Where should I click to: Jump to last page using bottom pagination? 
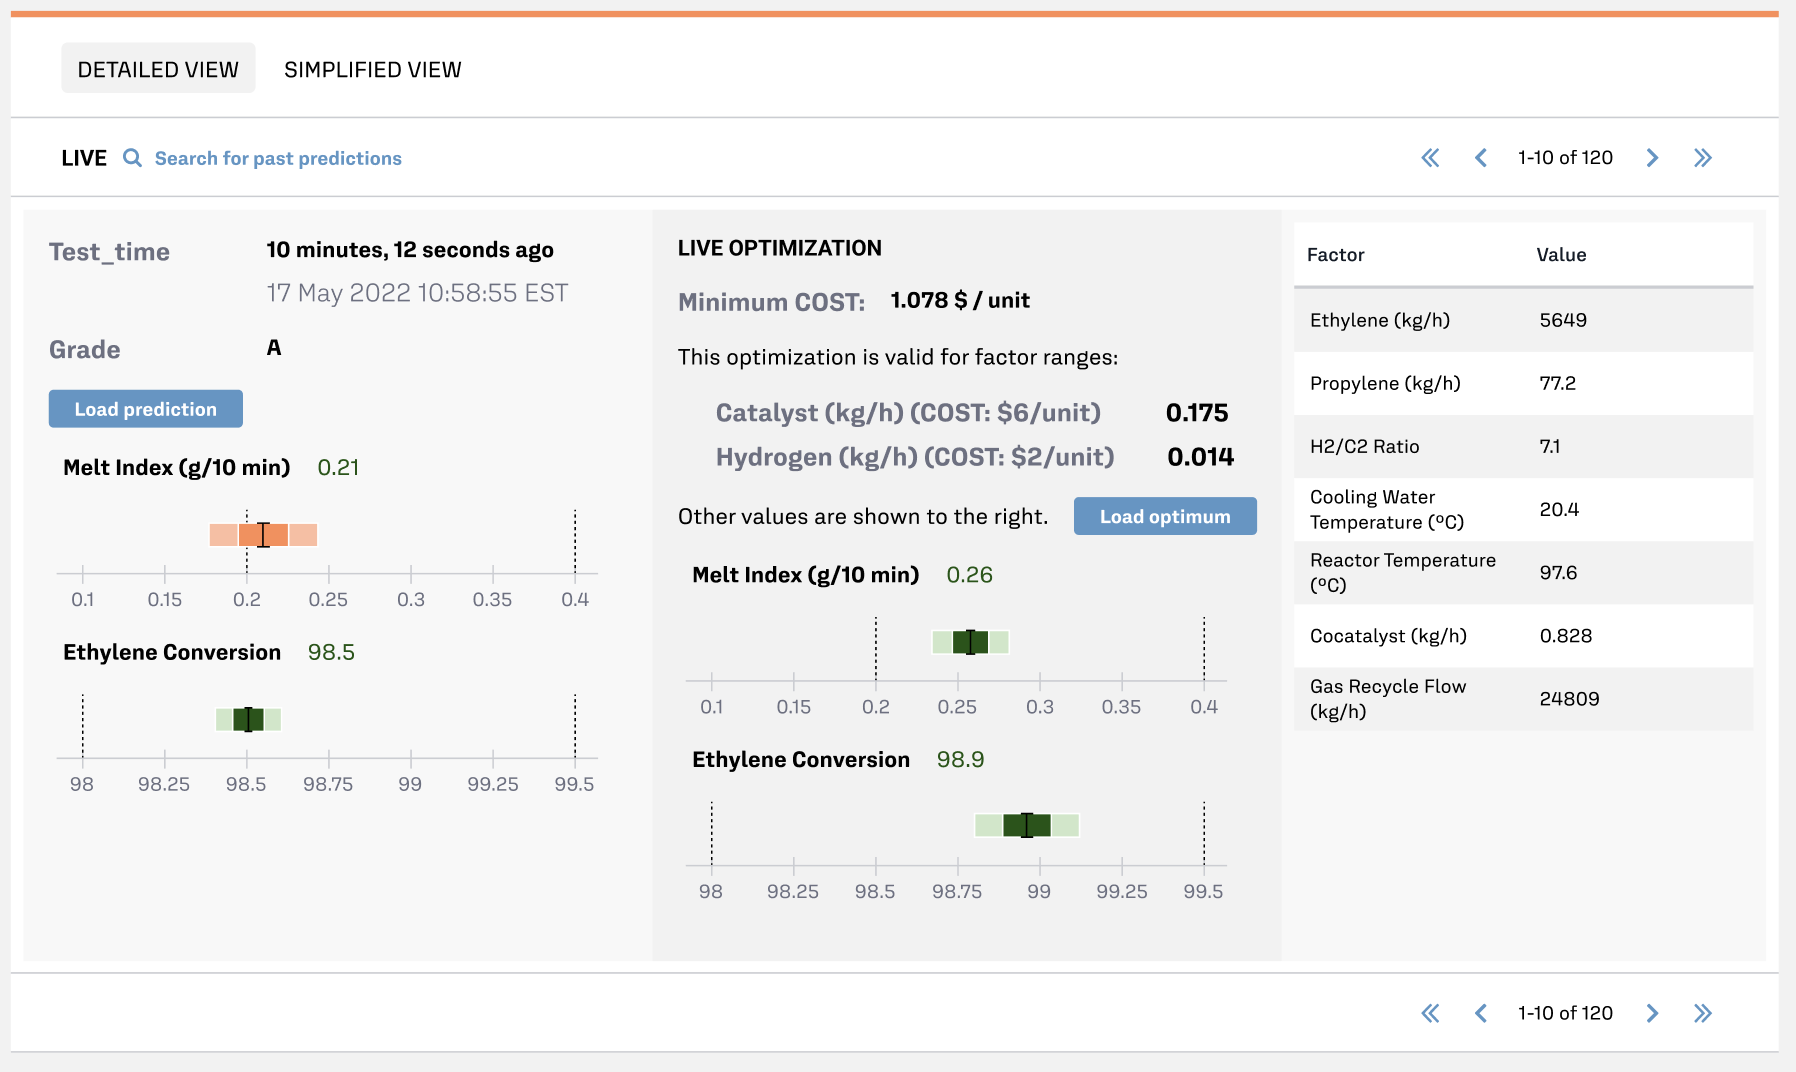pyautogui.click(x=1703, y=1013)
